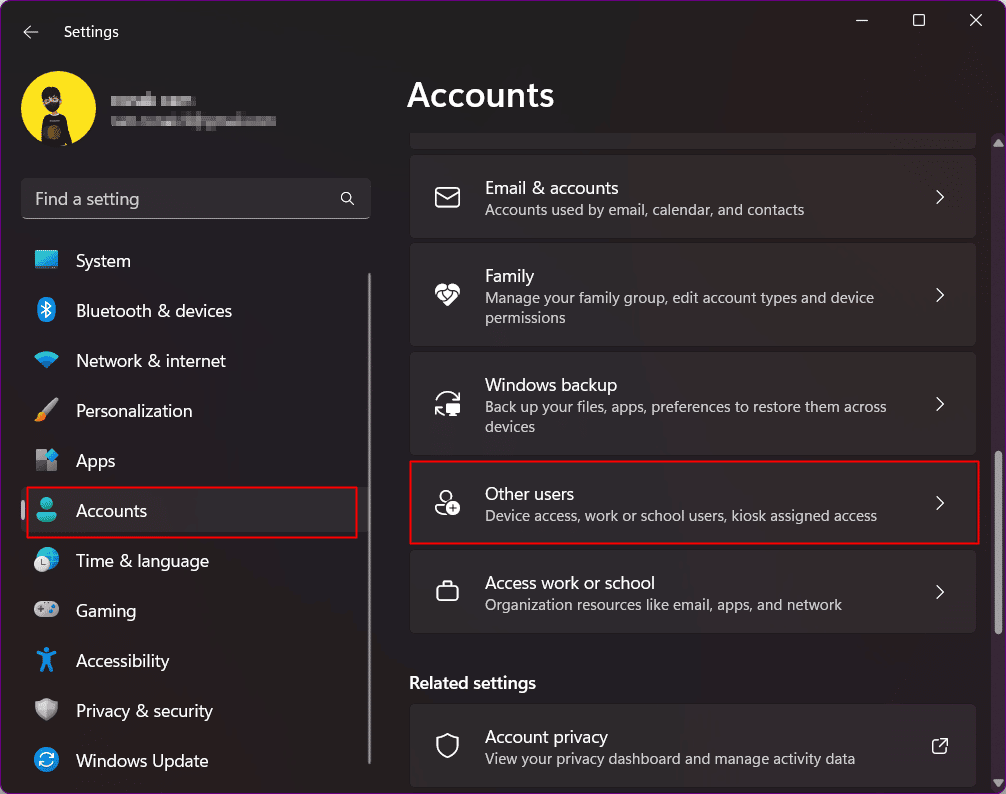Open the user profile avatar picture

[x=58, y=108]
